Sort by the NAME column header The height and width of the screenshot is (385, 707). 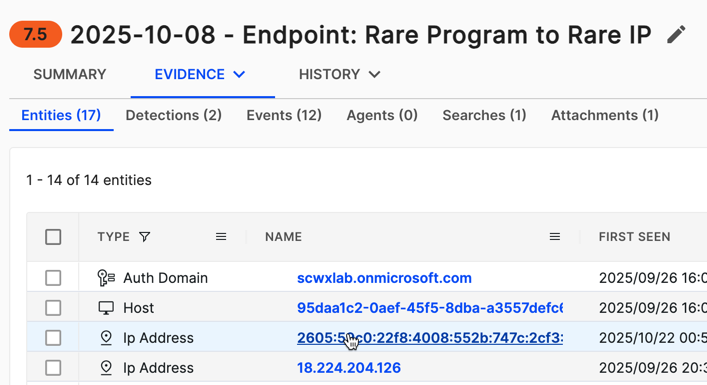click(x=283, y=237)
